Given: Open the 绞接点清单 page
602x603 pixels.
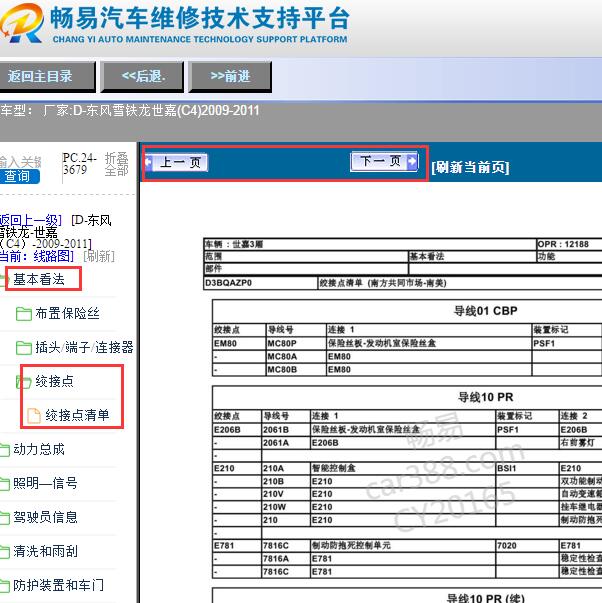Looking at the screenshot, I should (x=77, y=415).
